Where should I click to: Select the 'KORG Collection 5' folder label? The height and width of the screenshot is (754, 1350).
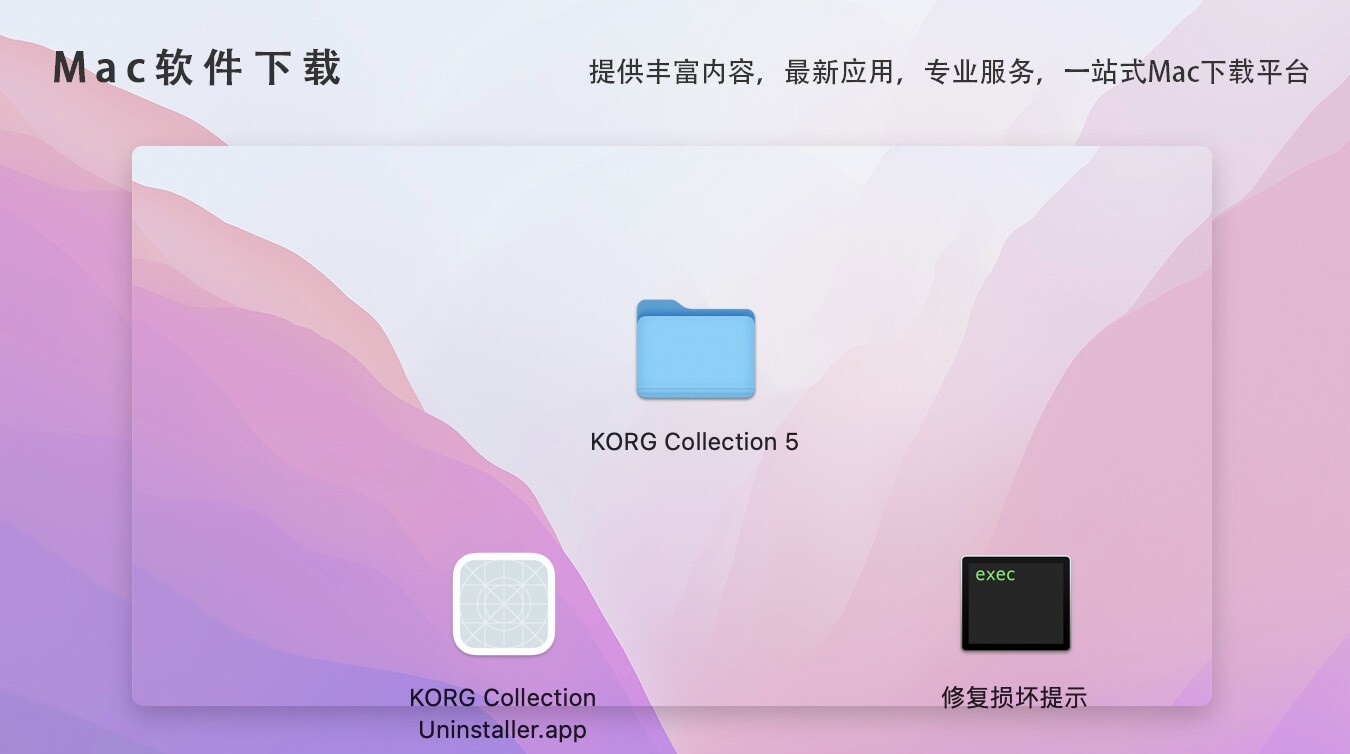[695, 442]
